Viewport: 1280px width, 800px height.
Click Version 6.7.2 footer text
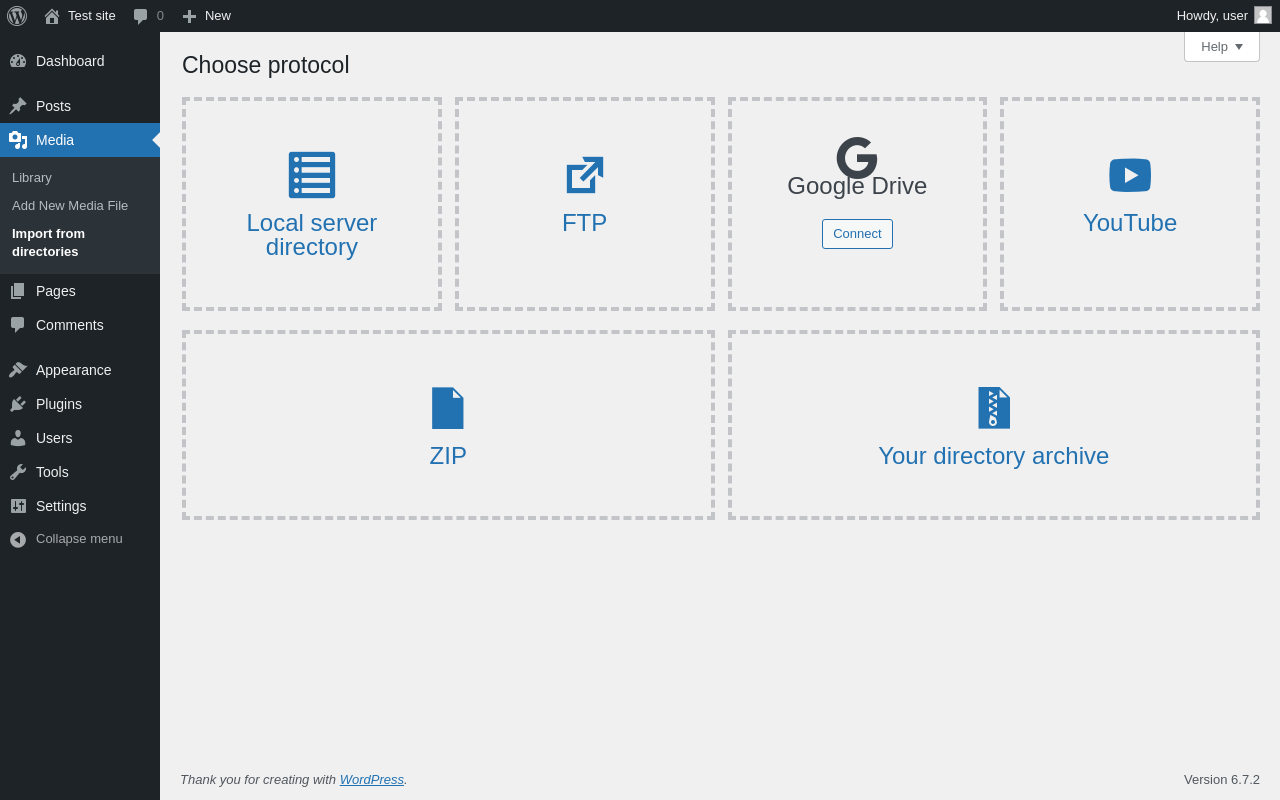[x=1222, y=780]
